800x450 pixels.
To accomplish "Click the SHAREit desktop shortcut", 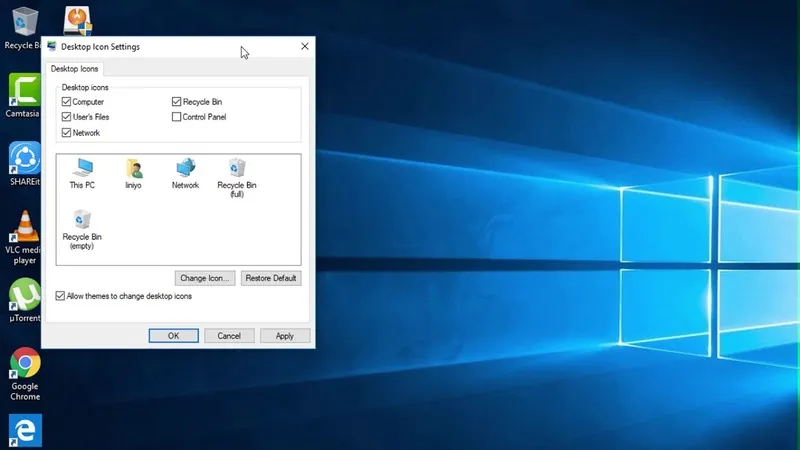I will tap(24, 164).
